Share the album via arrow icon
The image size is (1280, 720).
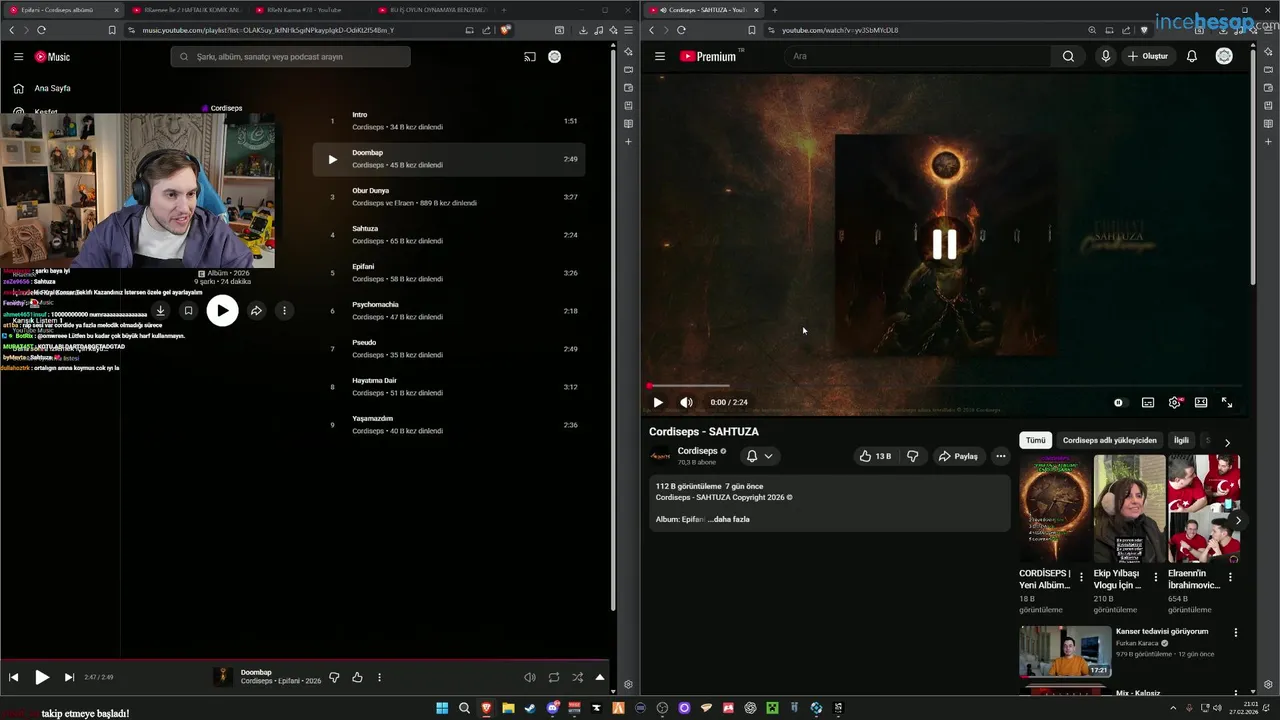pyautogui.click(x=256, y=311)
